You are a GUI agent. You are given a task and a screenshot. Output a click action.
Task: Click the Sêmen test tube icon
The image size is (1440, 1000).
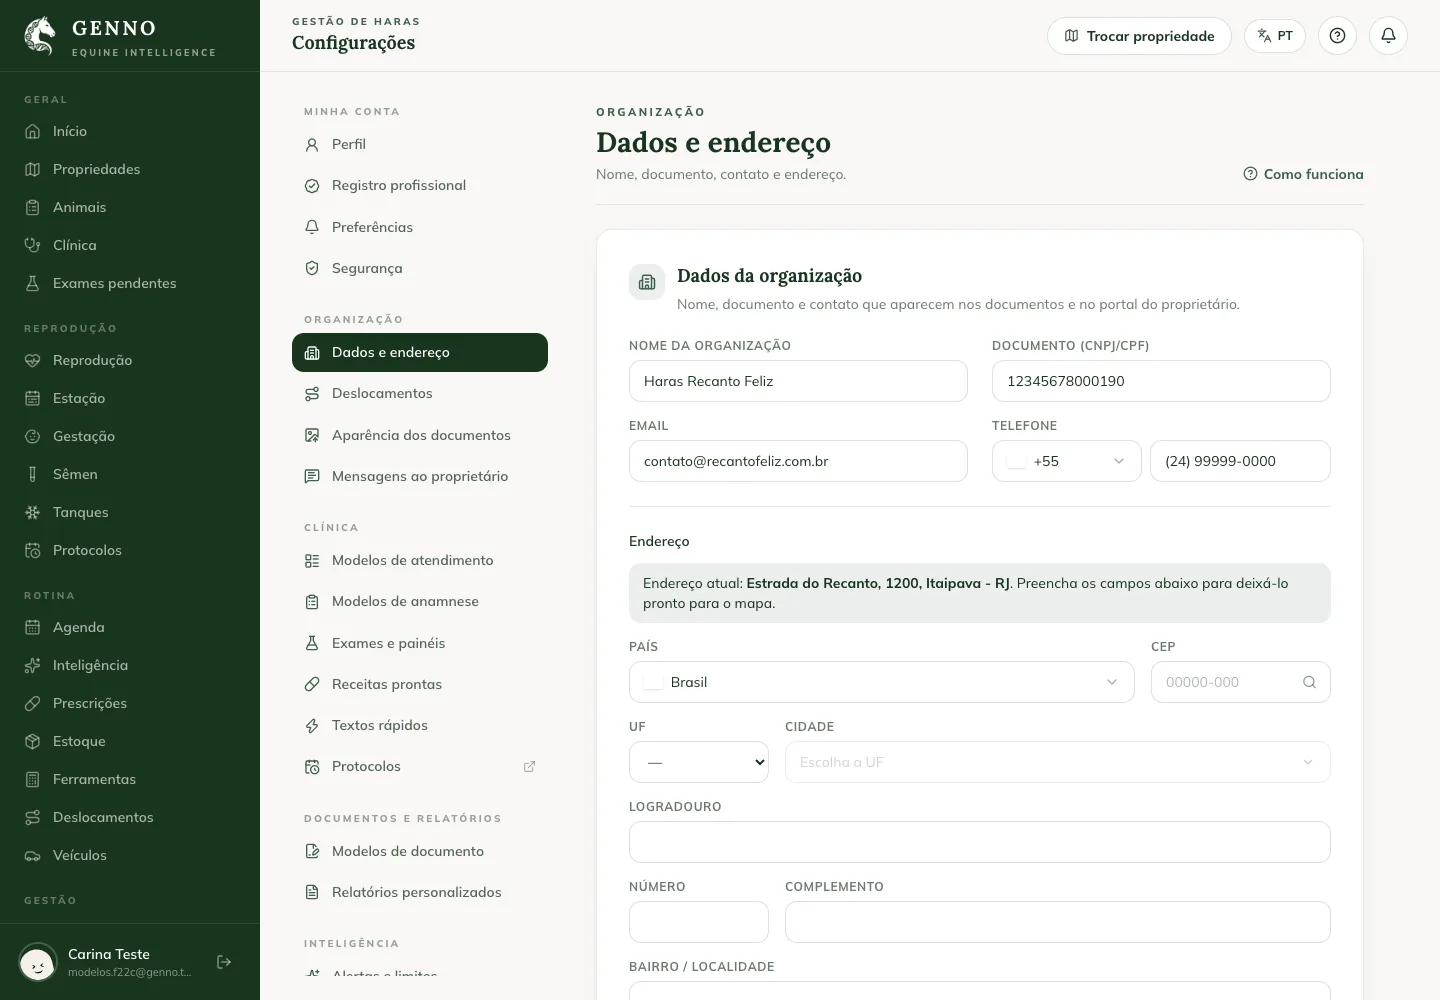32,474
